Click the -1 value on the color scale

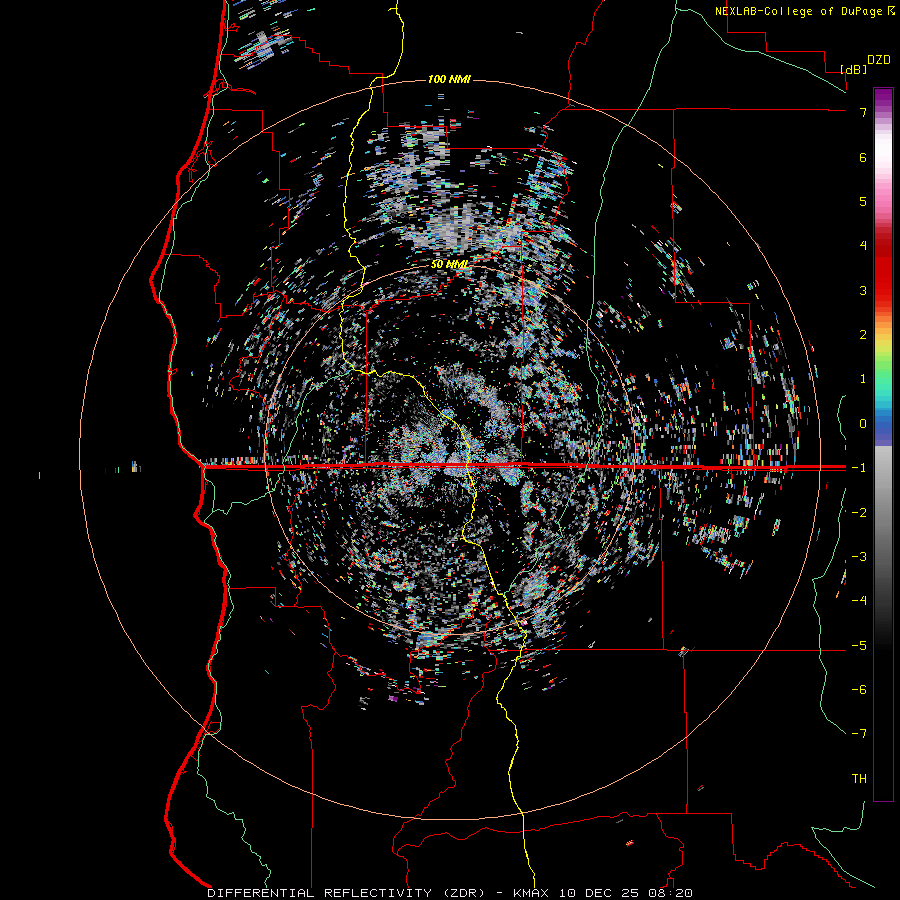click(859, 468)
